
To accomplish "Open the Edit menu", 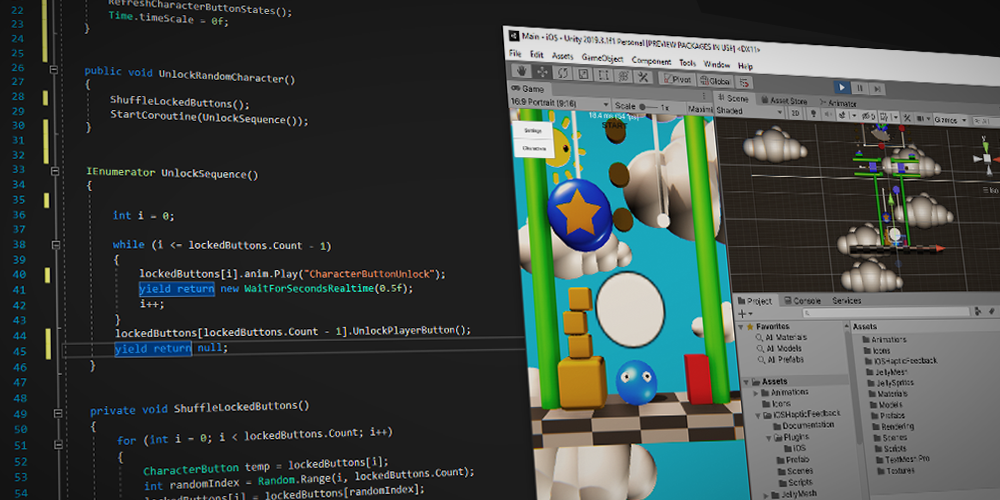I will 536,55.
